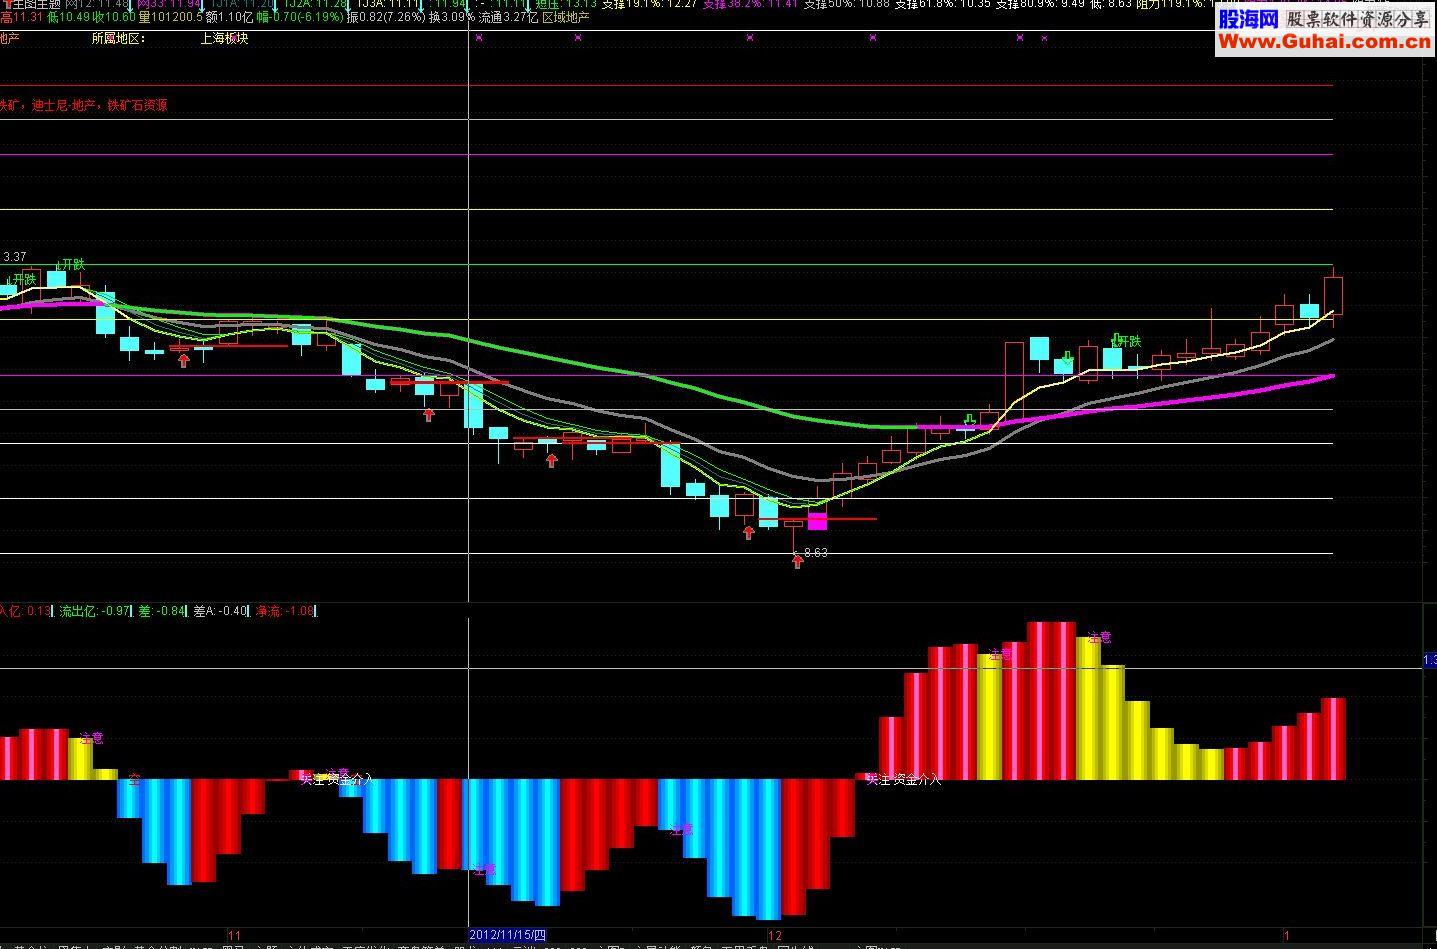Viewport: 1437px width, 949px height.
Task: Select the 支撑61.8%: 10.35 support level
Action: pyautogui.click(x=941, y=4)
